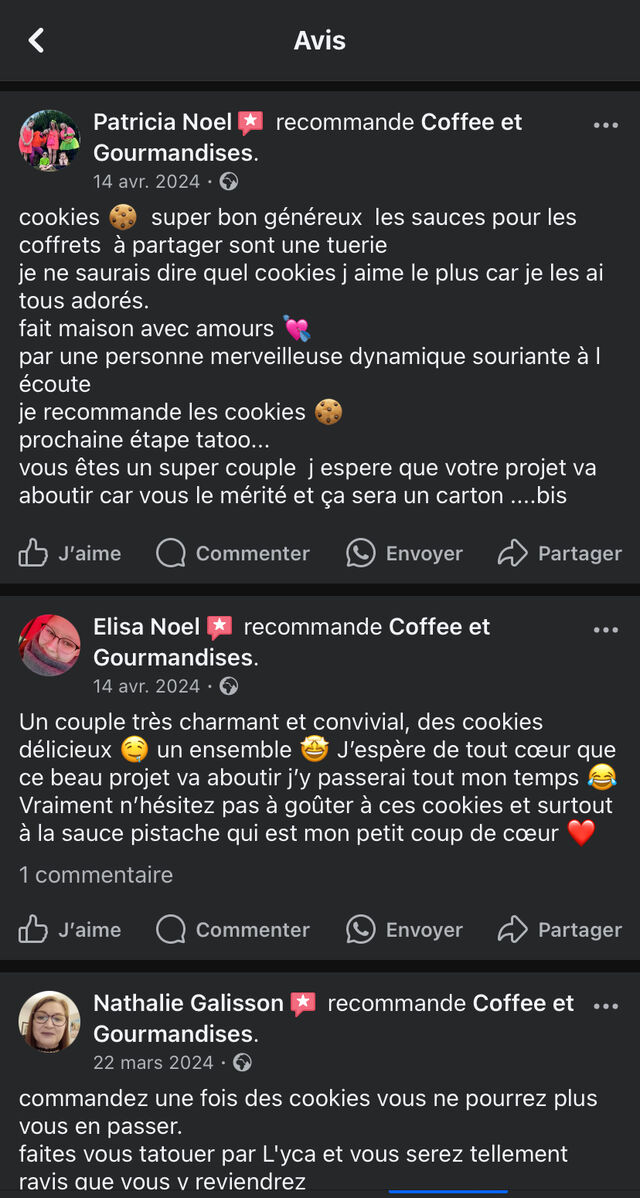640x1198 pixels.
Task: Open options menu on Patricia Noel's review
Action: [606, 125]
